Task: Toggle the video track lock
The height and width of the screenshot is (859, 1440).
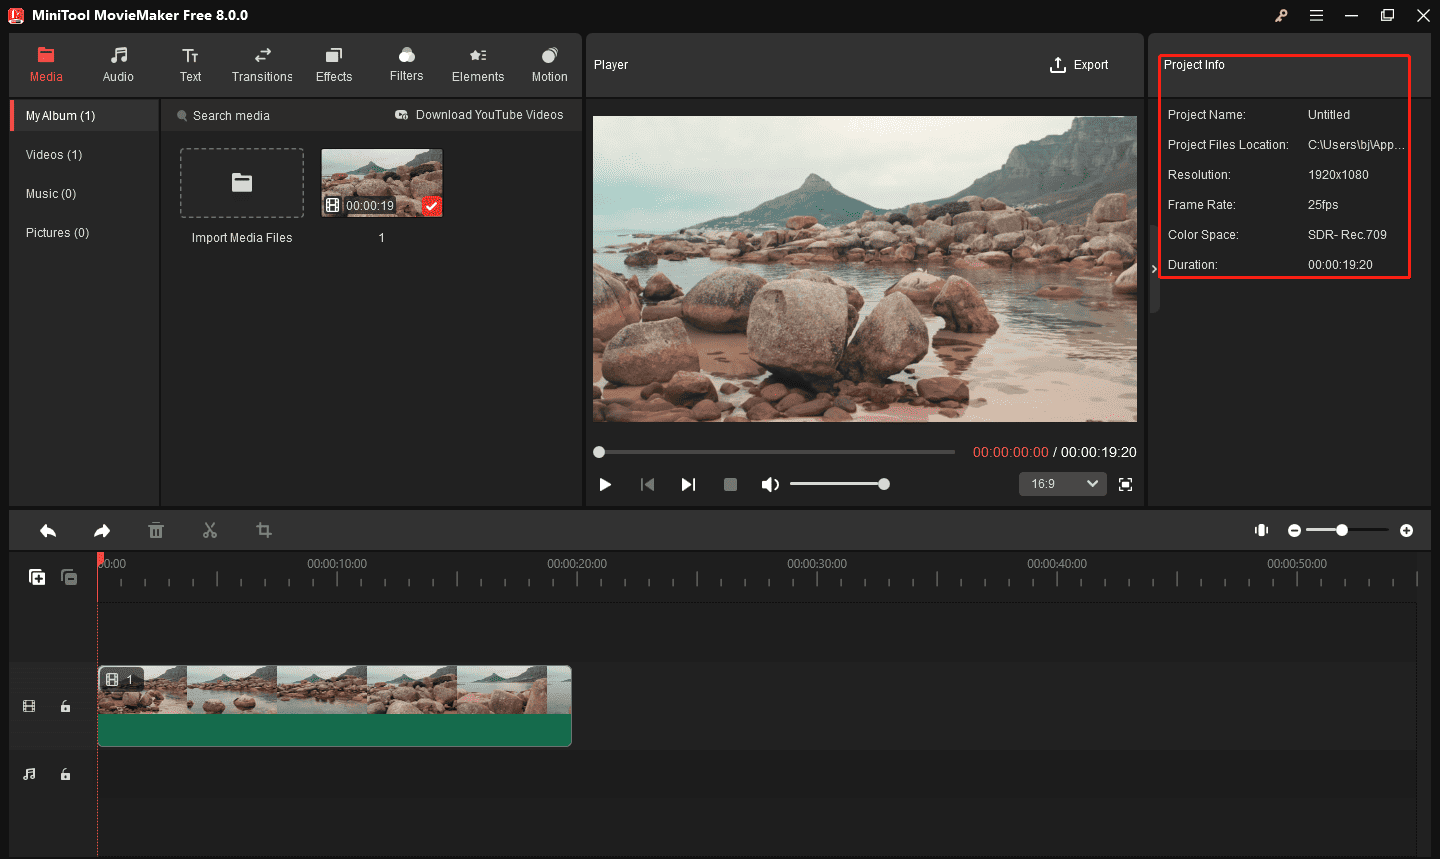Action: [x=66, y=706]
